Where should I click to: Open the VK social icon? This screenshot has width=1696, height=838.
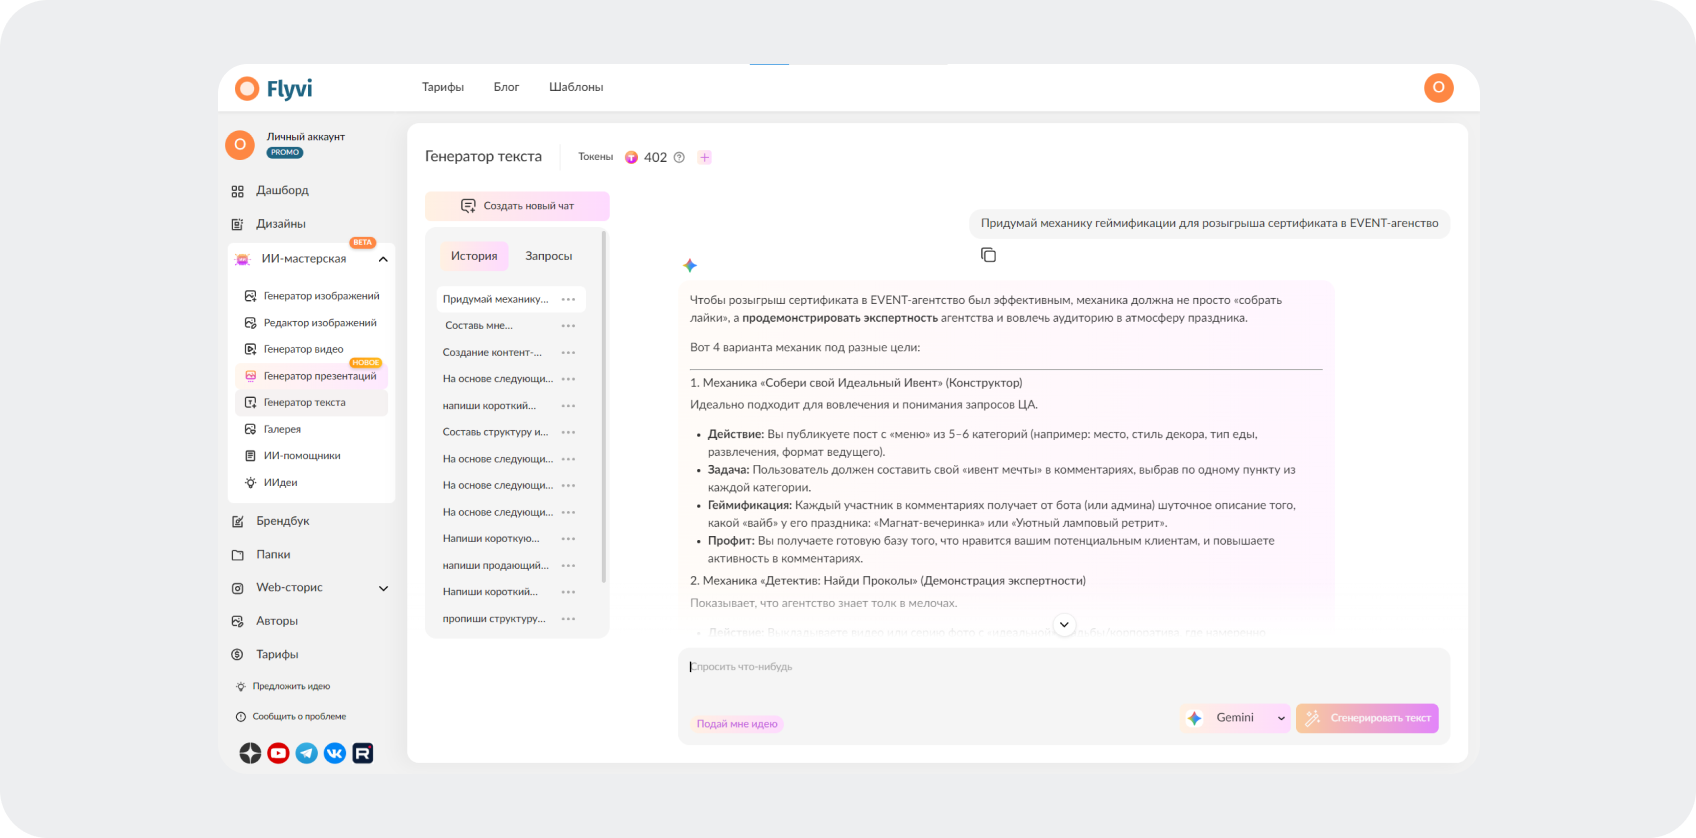coord(334,753)
